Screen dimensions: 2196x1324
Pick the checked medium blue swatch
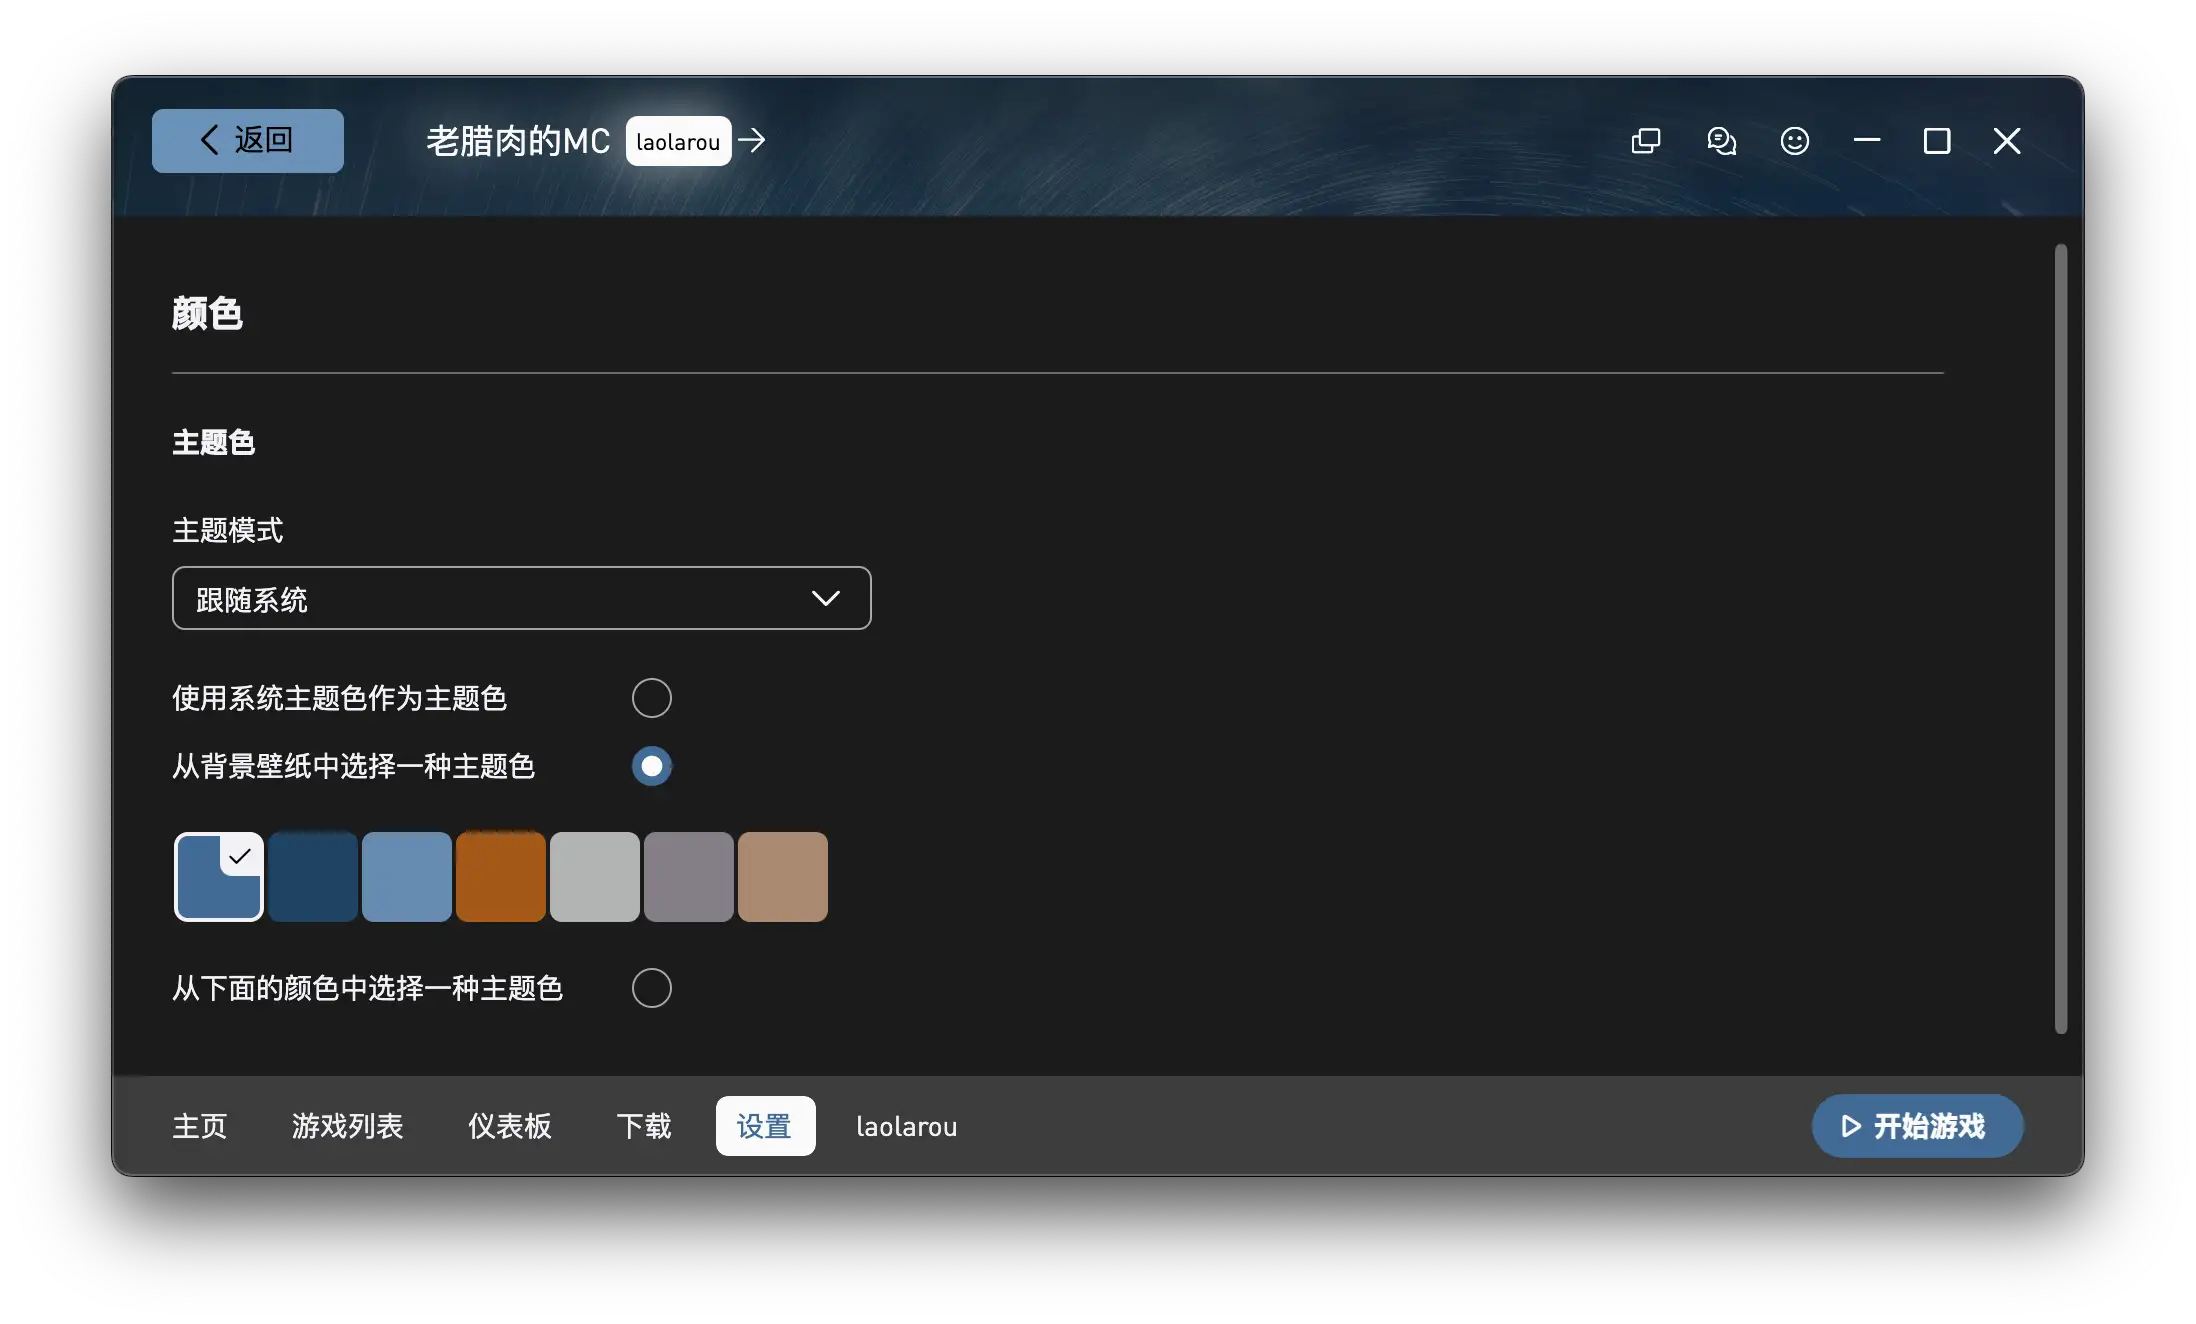pos(219,877)
